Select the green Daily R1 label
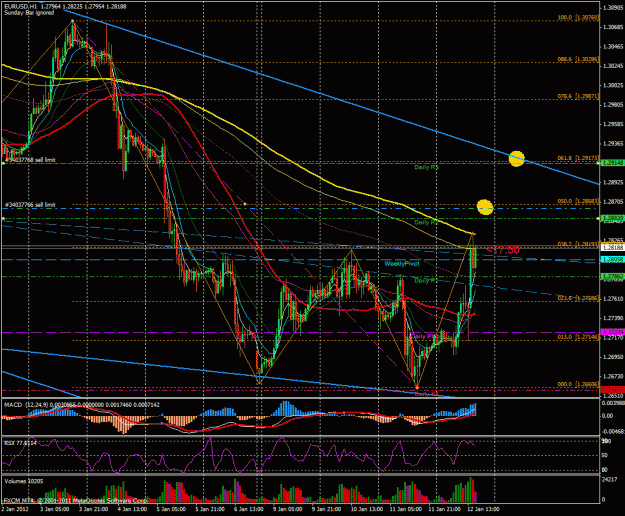 [426, 281]
